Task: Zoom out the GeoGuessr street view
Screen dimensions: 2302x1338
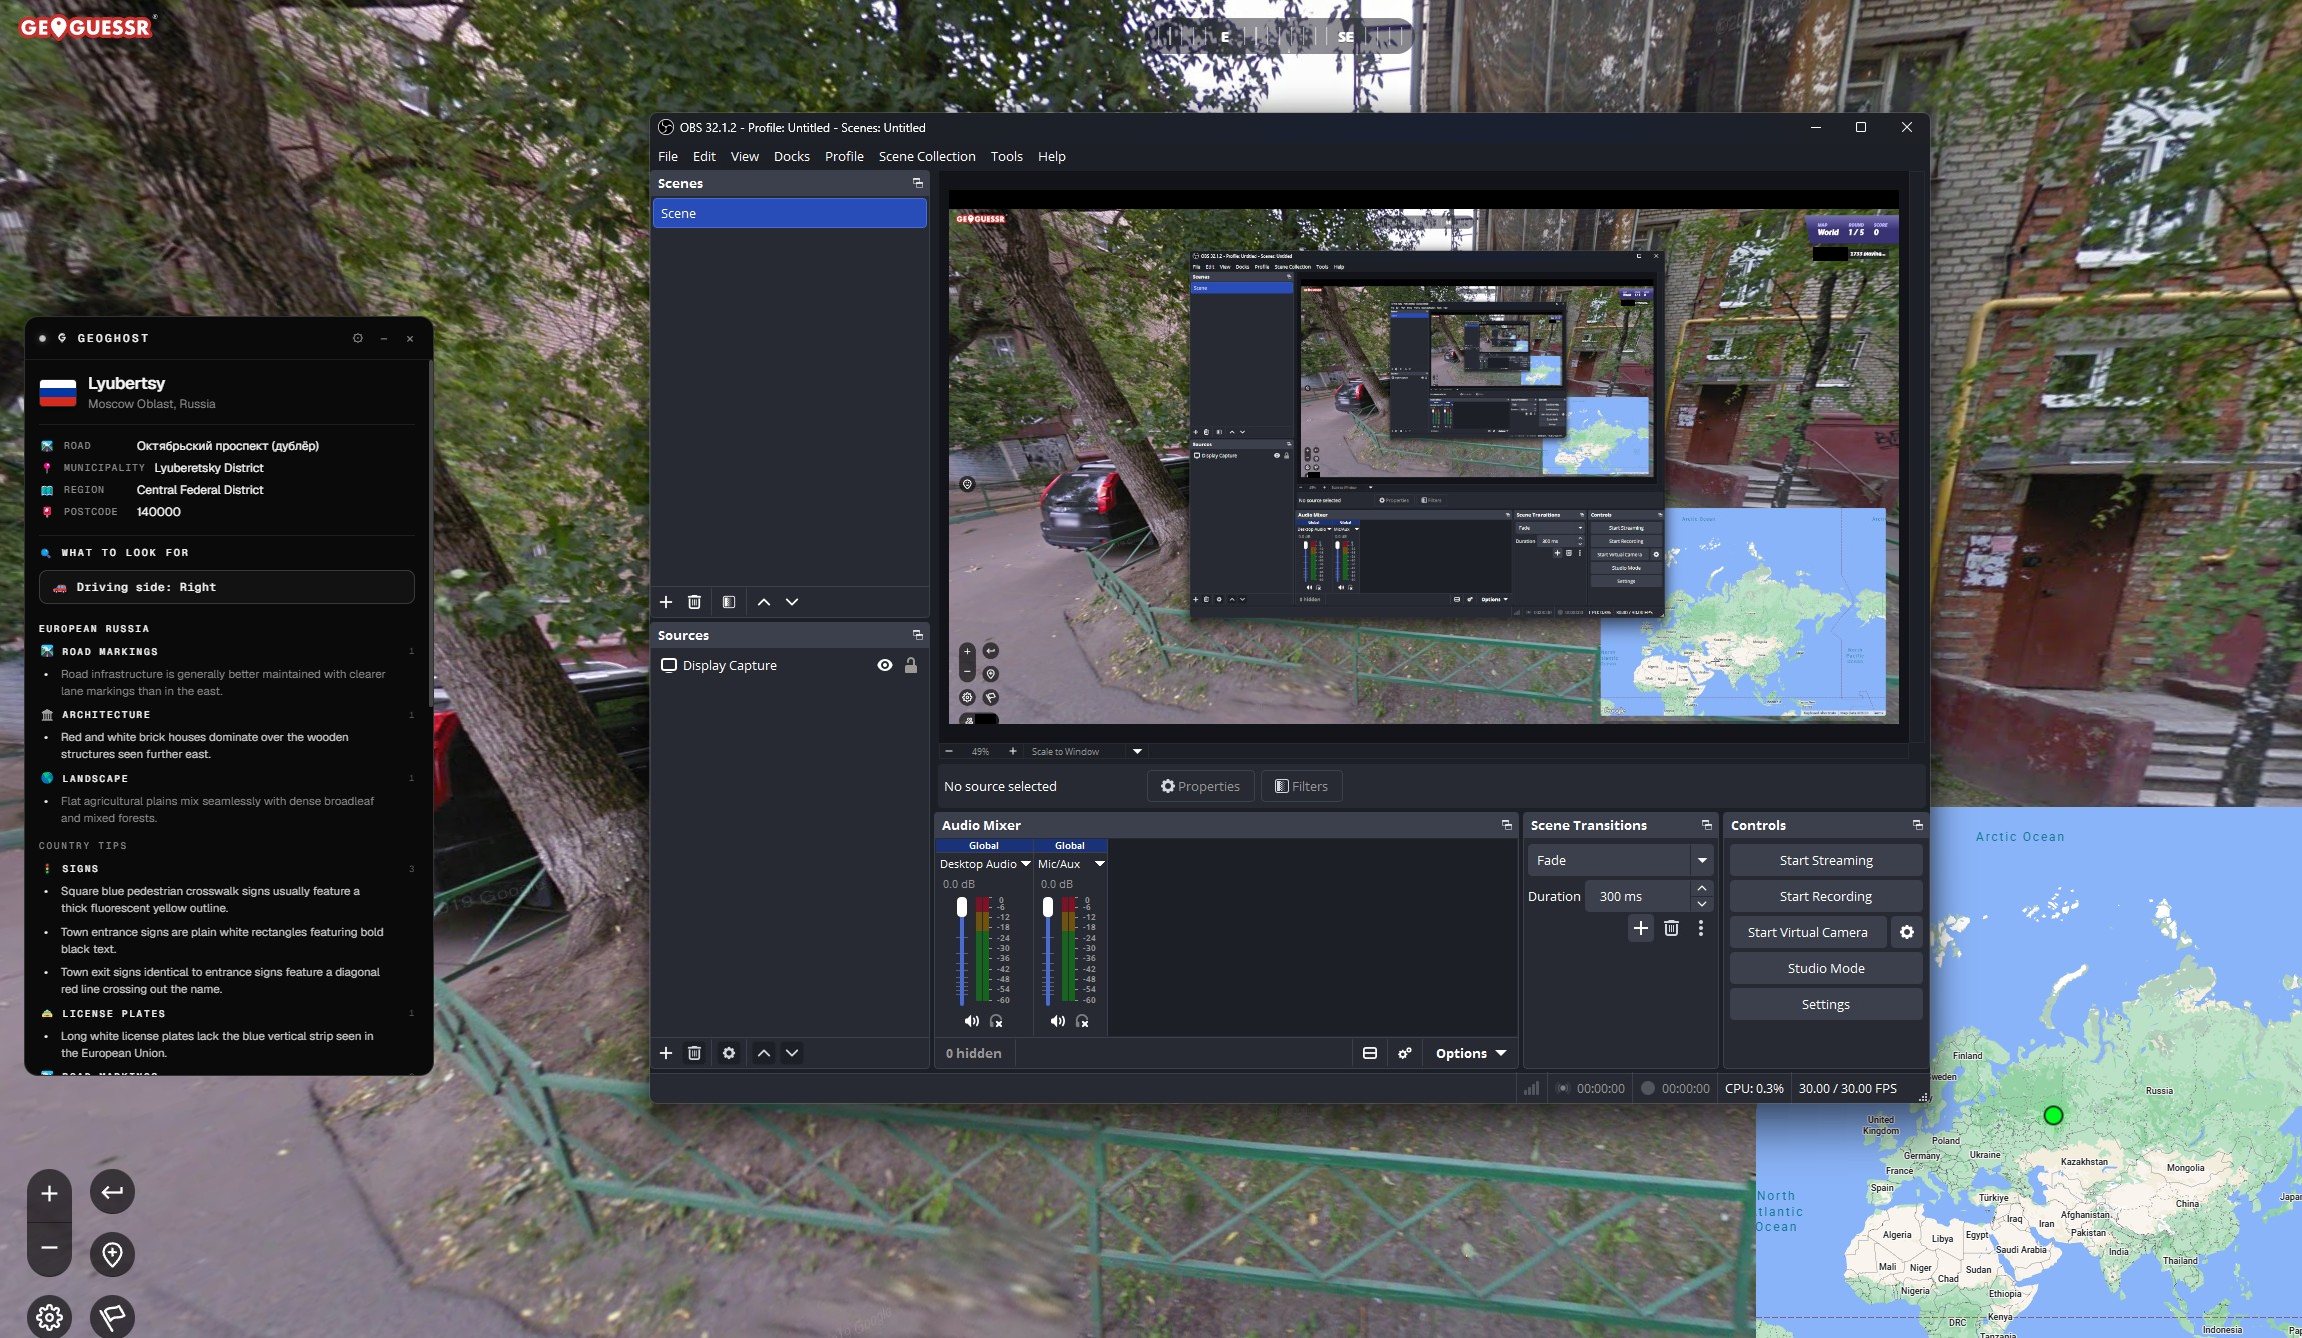Action: [x=49, y=1248]
